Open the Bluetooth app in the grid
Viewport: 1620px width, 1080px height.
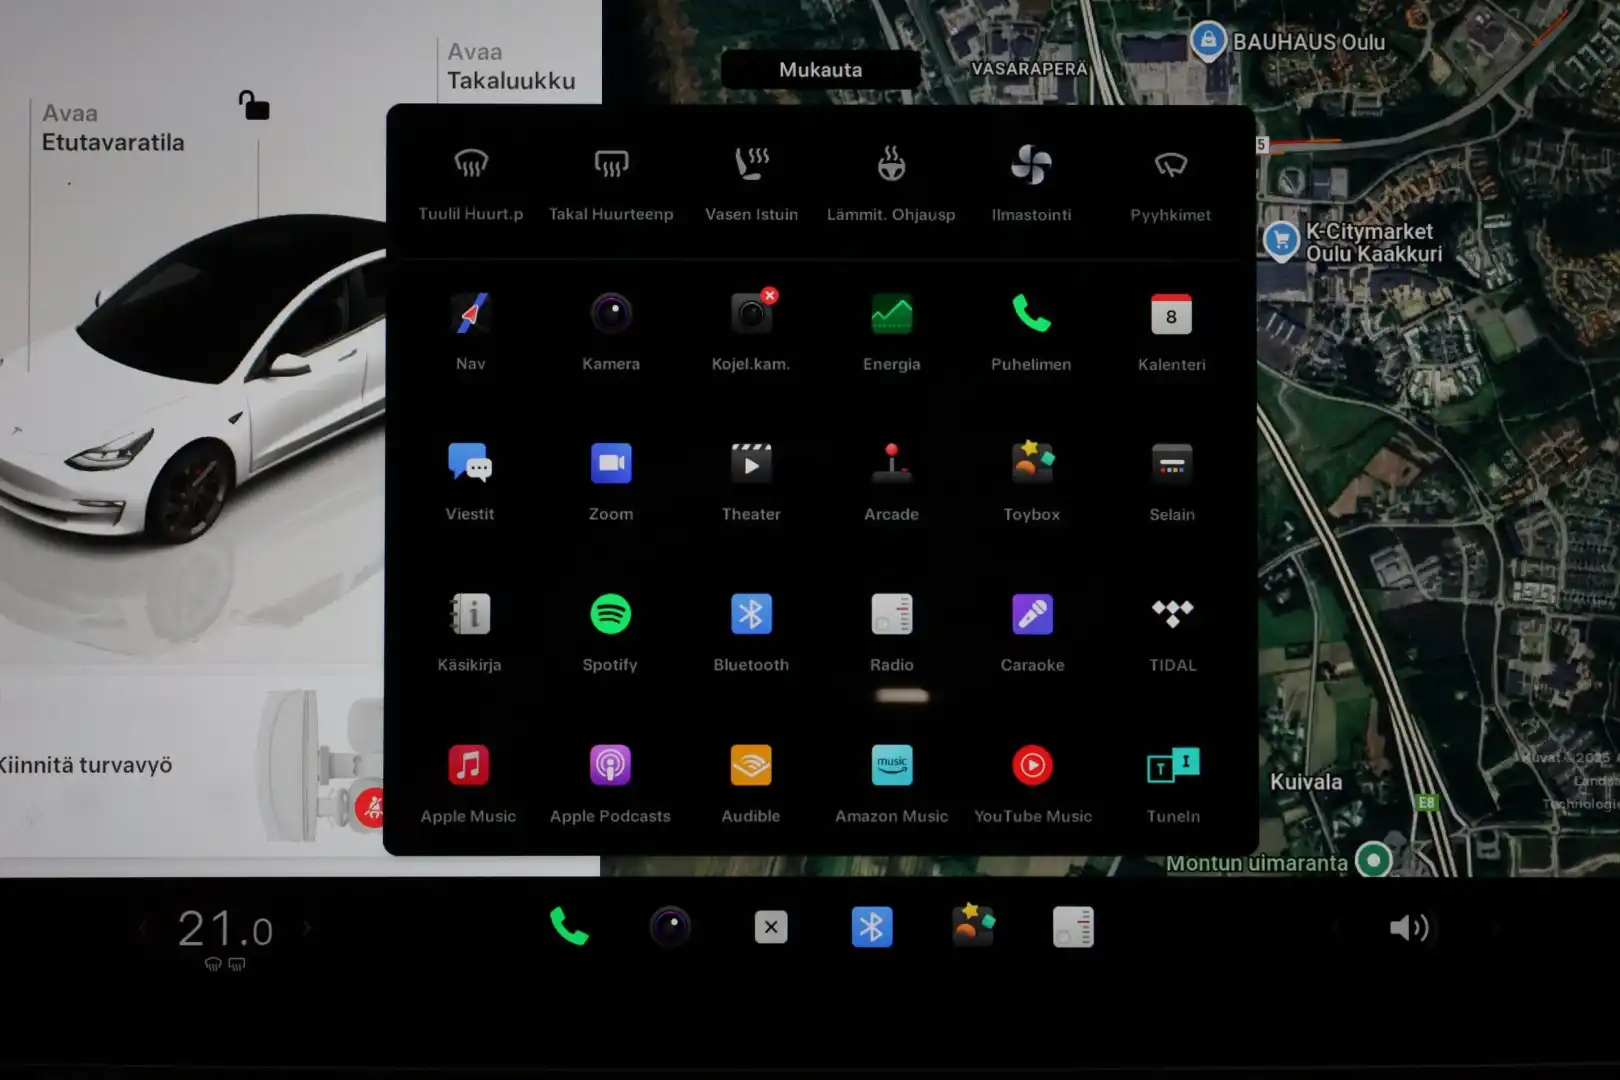(751, 634)
